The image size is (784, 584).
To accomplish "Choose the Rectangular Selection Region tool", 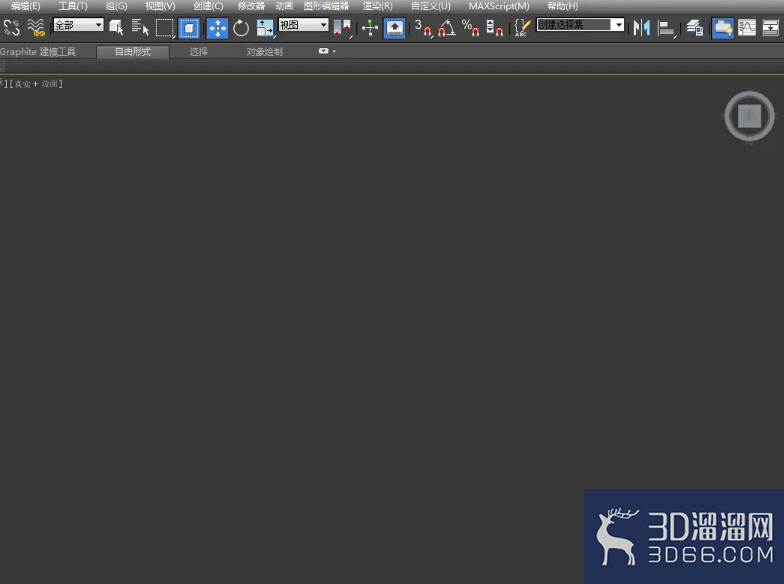I will 164,28.
